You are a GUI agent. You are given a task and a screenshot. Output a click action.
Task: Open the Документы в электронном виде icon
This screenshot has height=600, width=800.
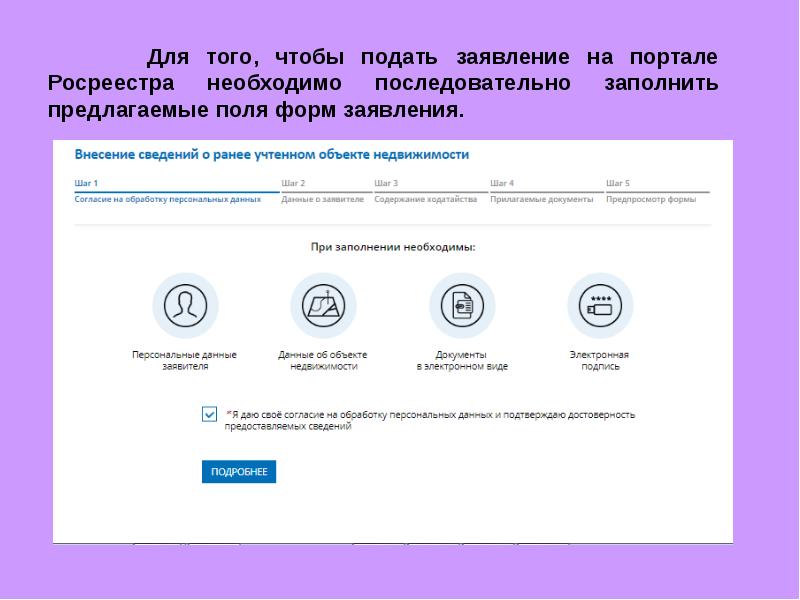point(461,305)
